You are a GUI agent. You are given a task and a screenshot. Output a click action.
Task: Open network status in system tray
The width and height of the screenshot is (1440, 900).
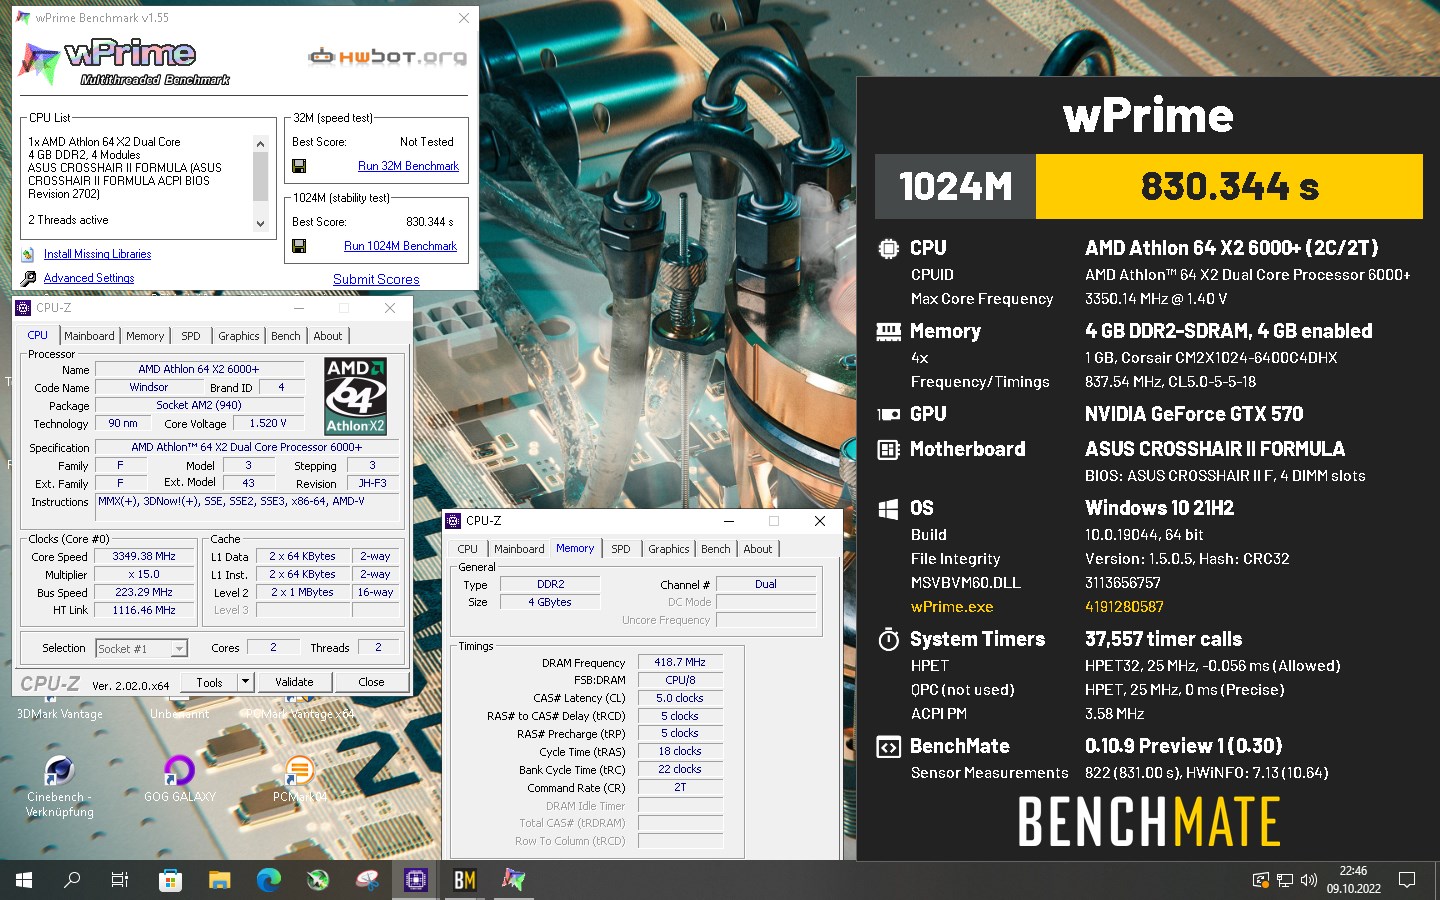[x=1285, y=880]
